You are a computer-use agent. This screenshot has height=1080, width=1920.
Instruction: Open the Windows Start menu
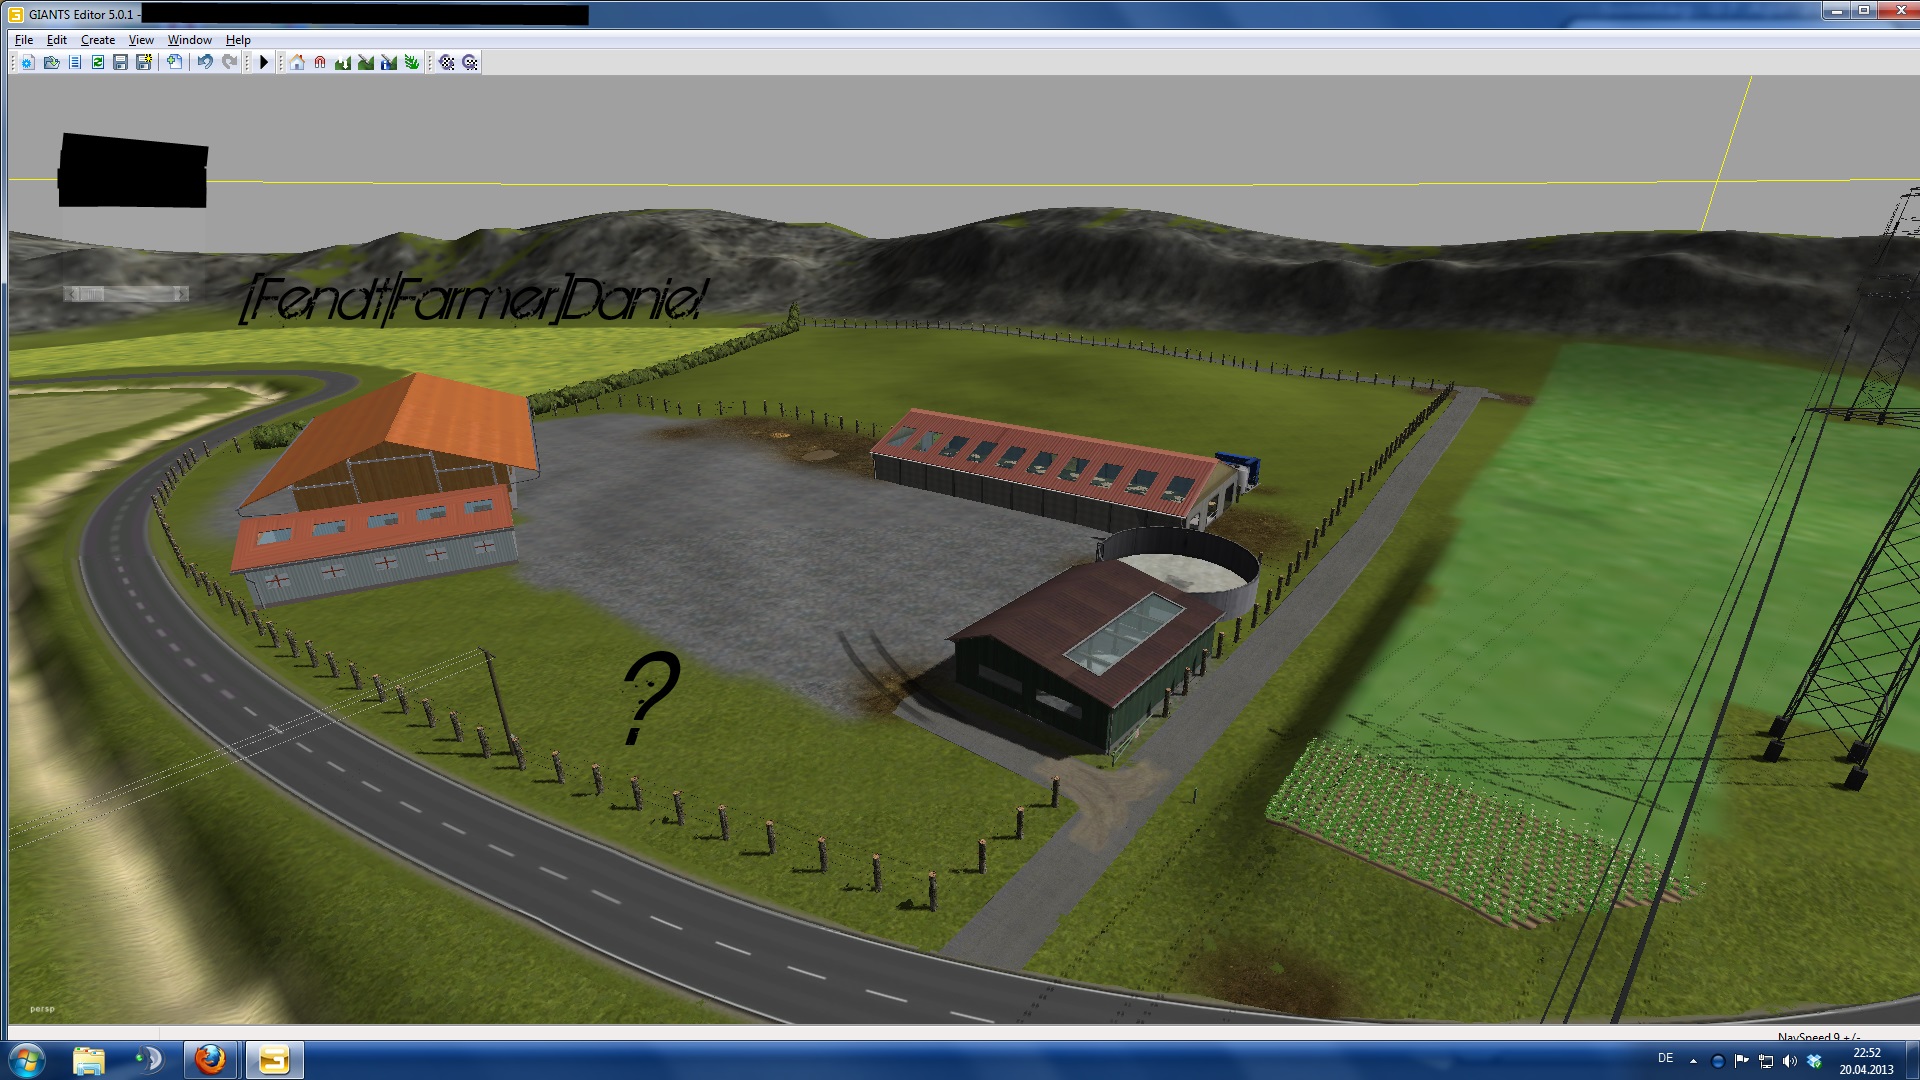coord(26,1060)
